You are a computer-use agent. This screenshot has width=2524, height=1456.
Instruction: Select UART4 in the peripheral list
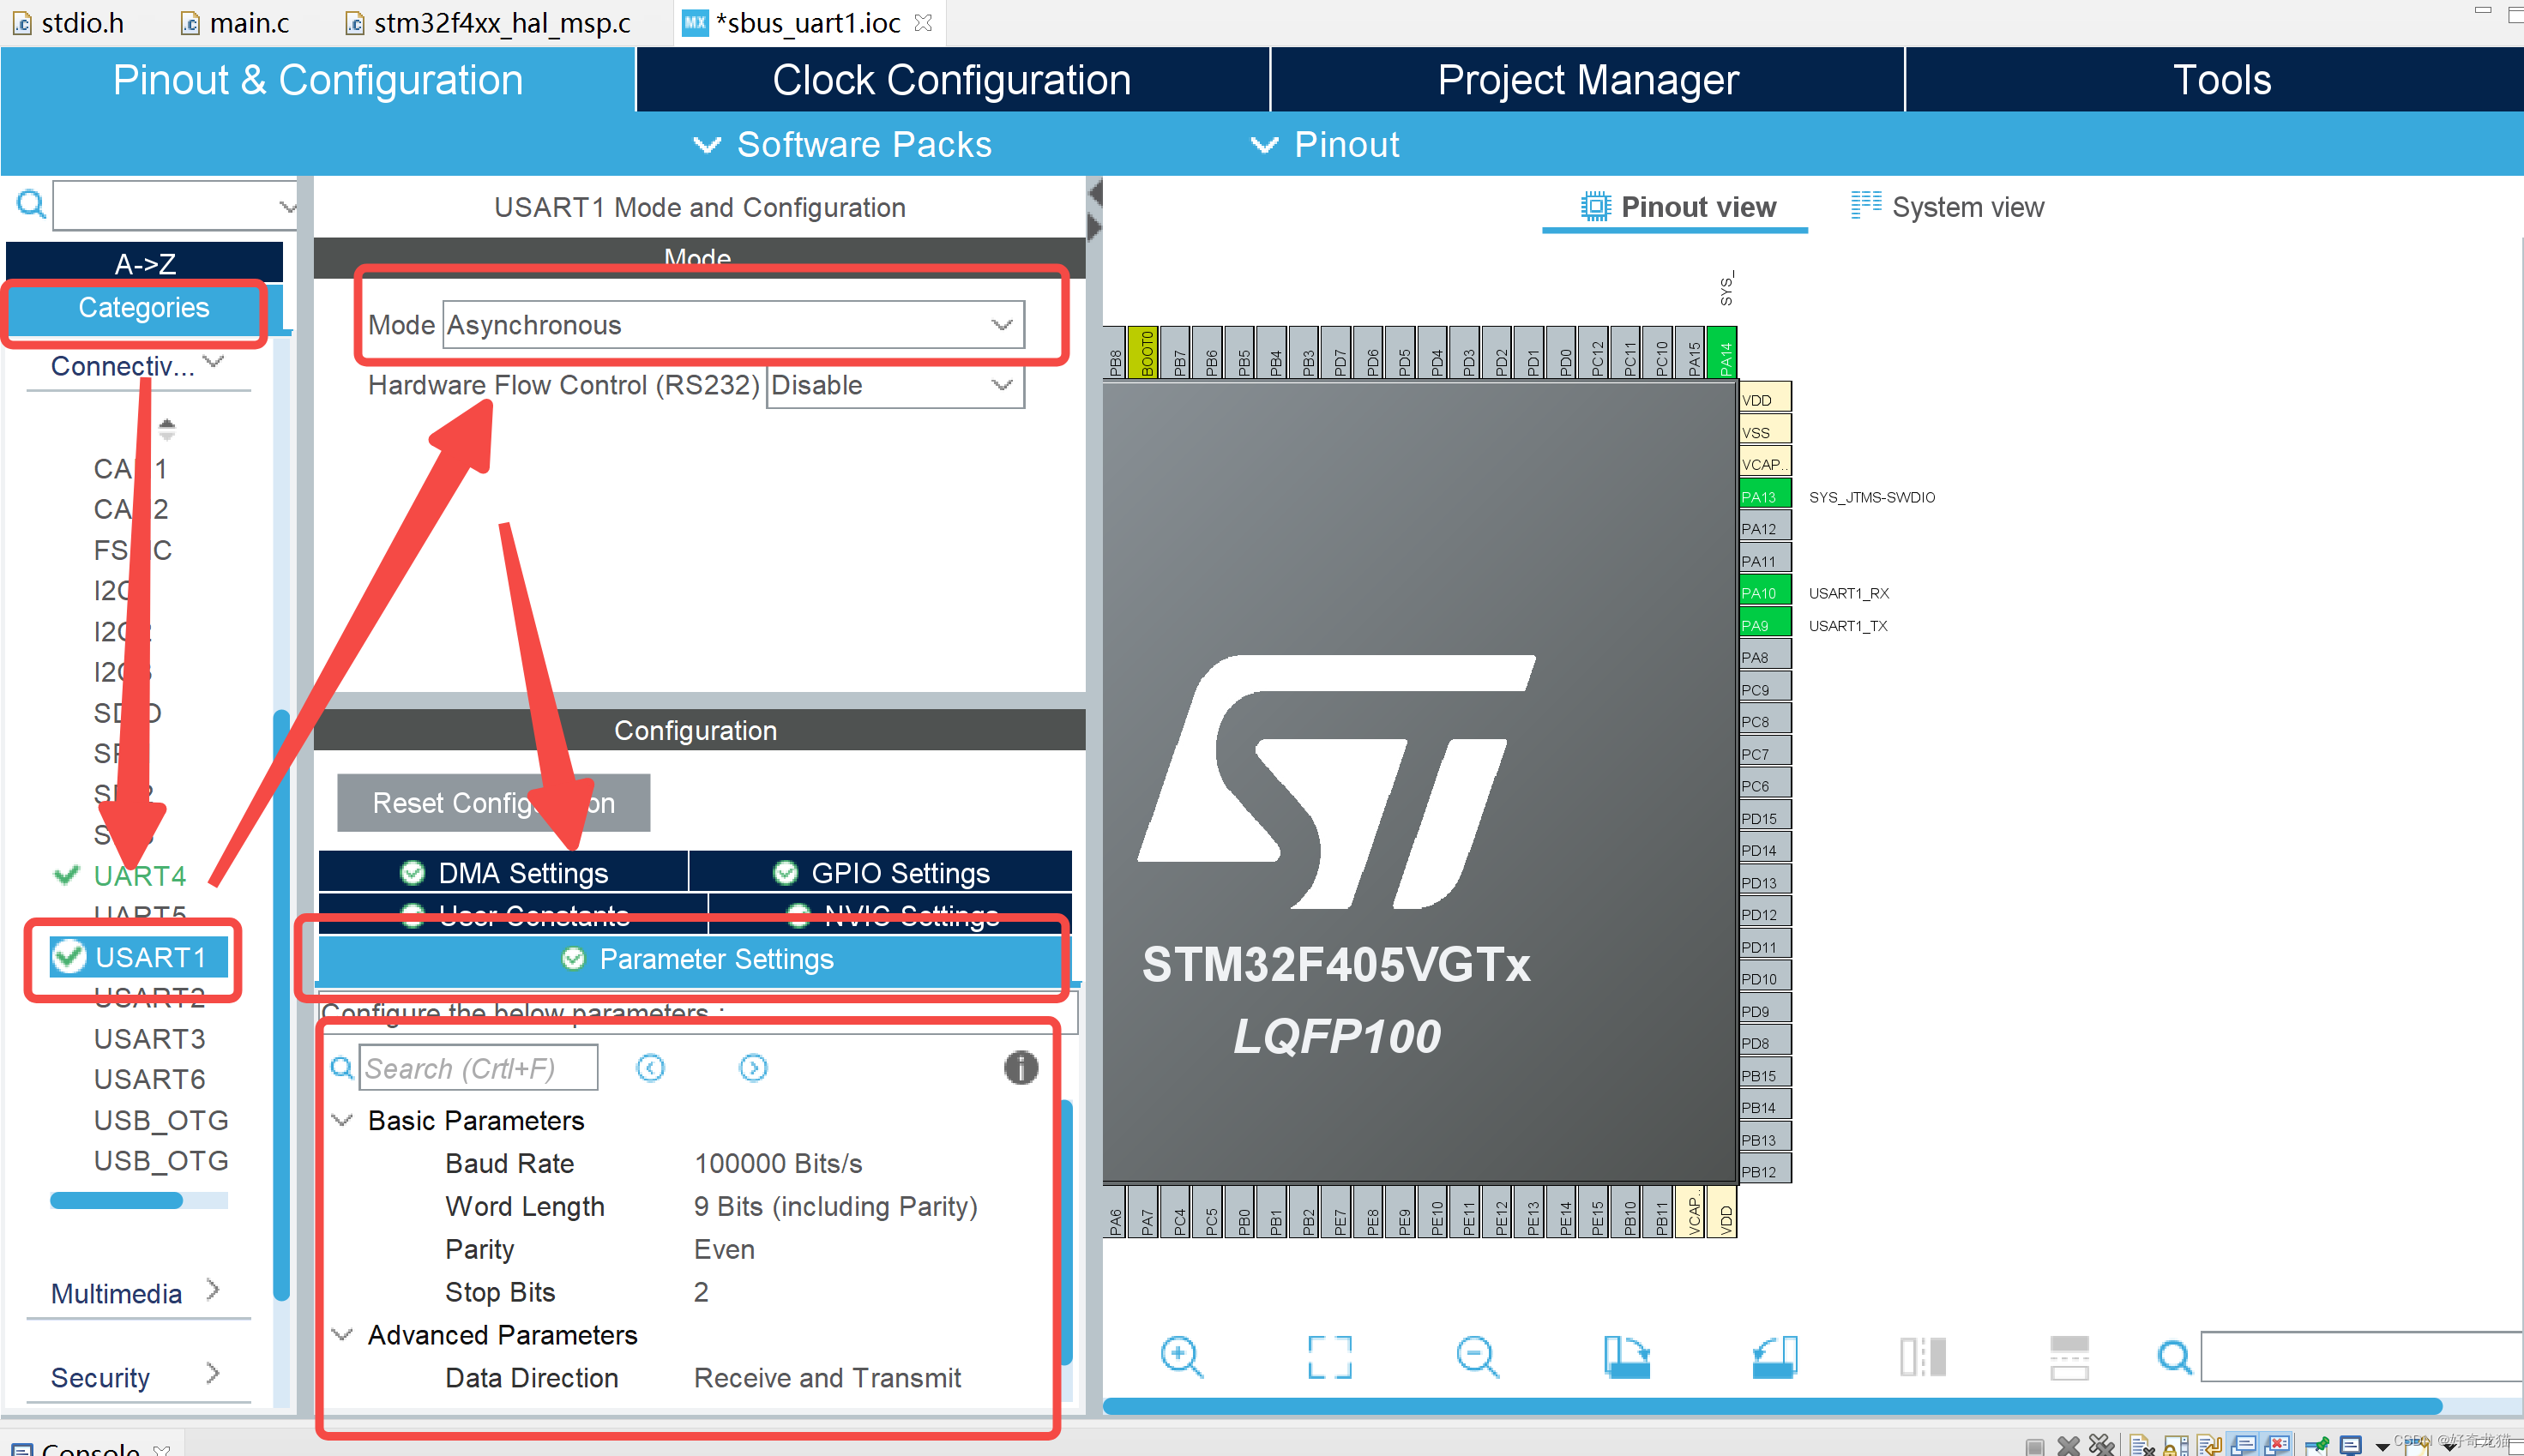pos(139,876)
